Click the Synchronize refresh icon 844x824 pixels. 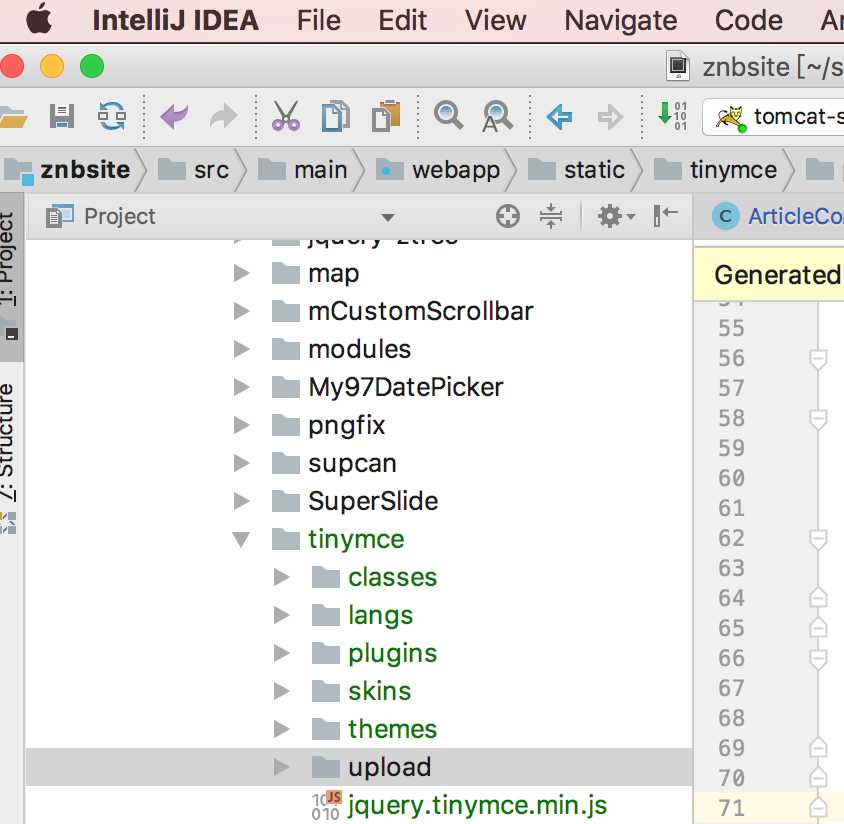(x=112, y=116)
